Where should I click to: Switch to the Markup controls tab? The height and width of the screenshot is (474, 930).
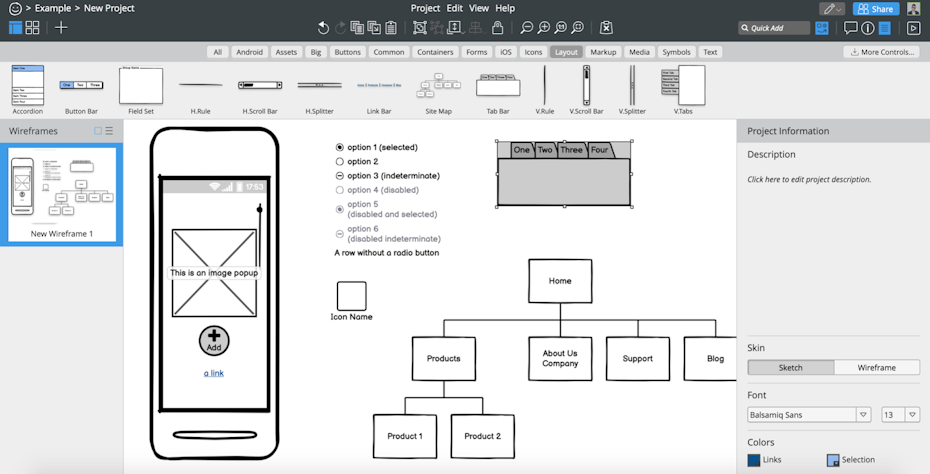pos(603,52)
